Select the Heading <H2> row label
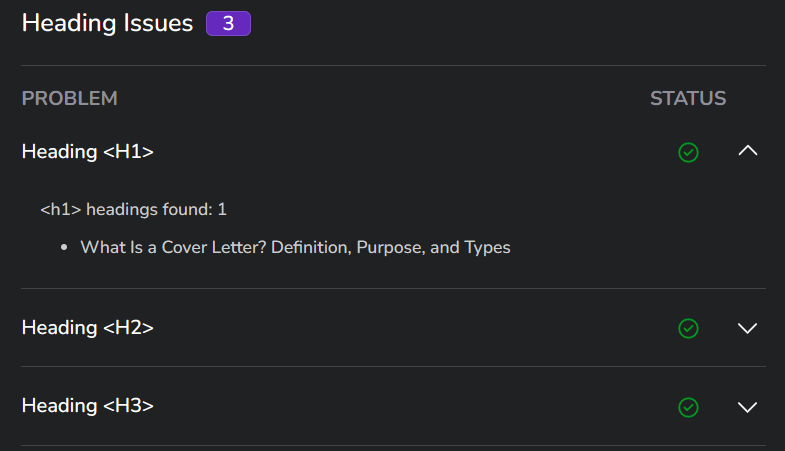The image size is (785, 451). point(88,328)
